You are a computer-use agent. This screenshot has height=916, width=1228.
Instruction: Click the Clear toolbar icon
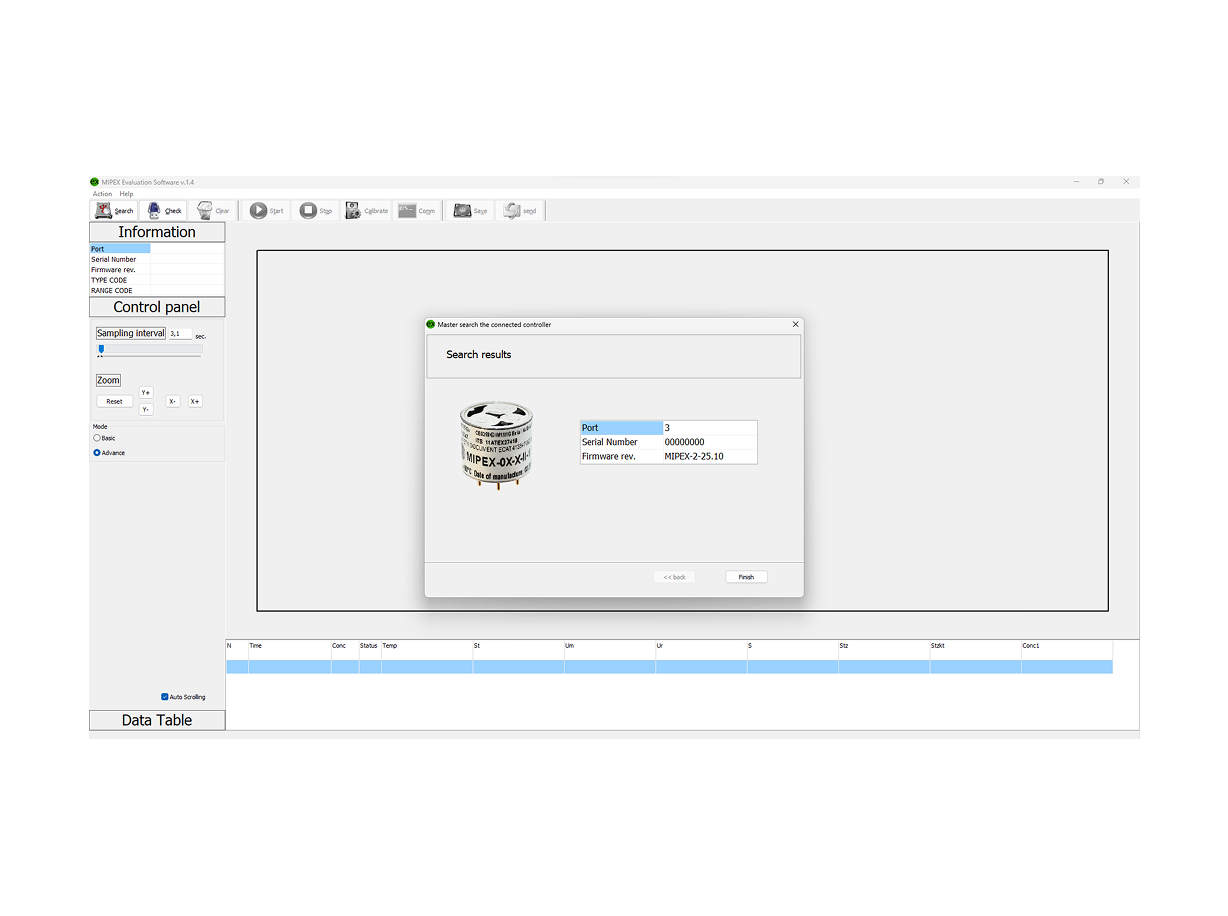204,211
